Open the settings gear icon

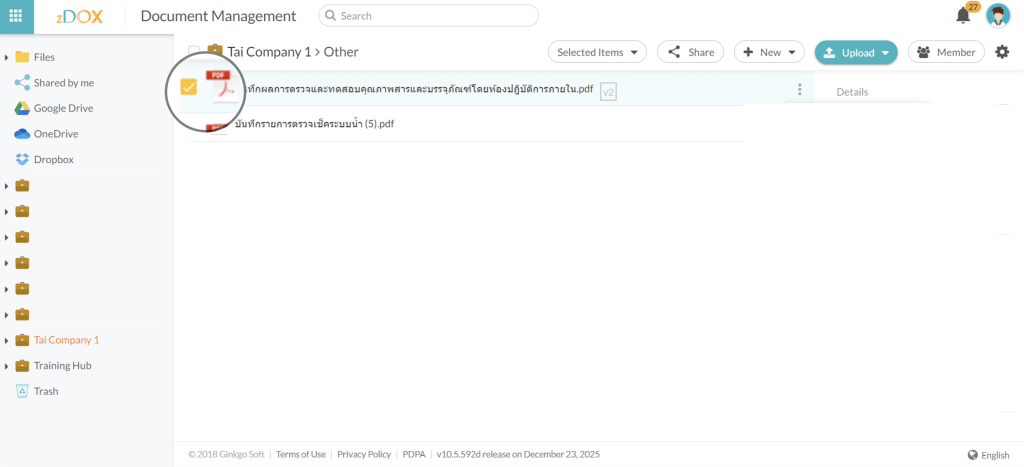coord(1002,52)
